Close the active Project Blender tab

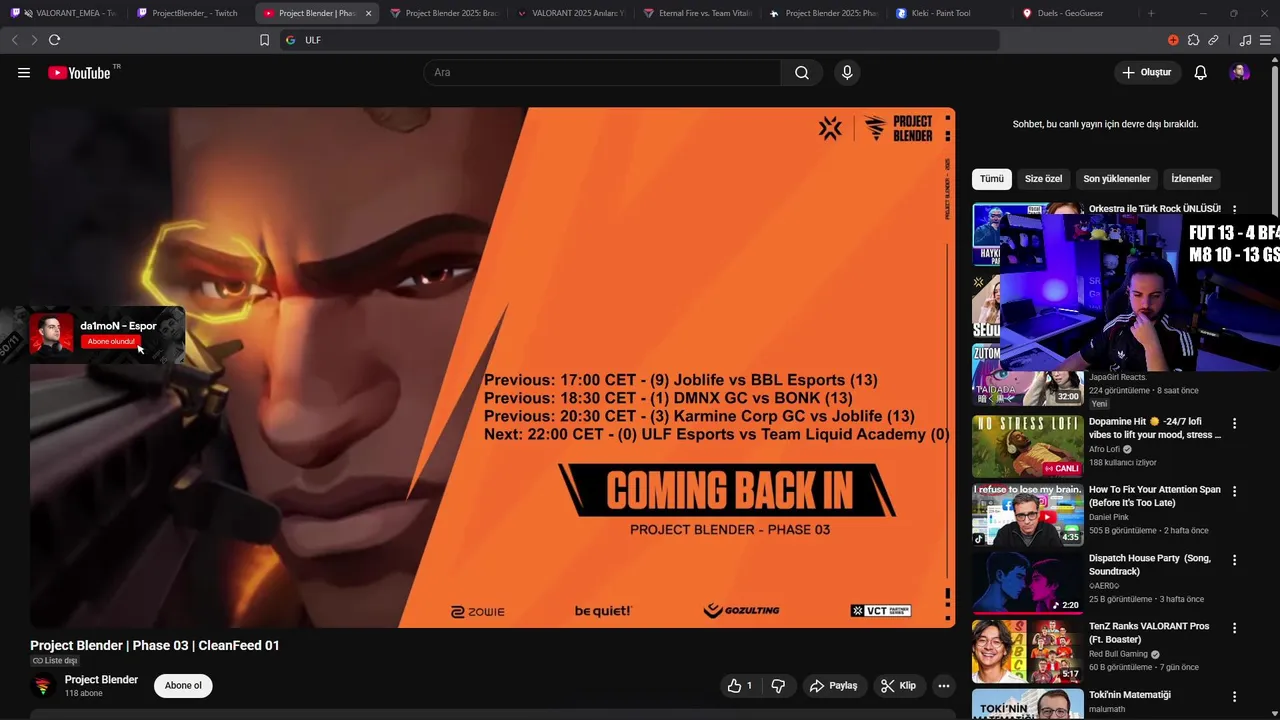coord(368,13)
